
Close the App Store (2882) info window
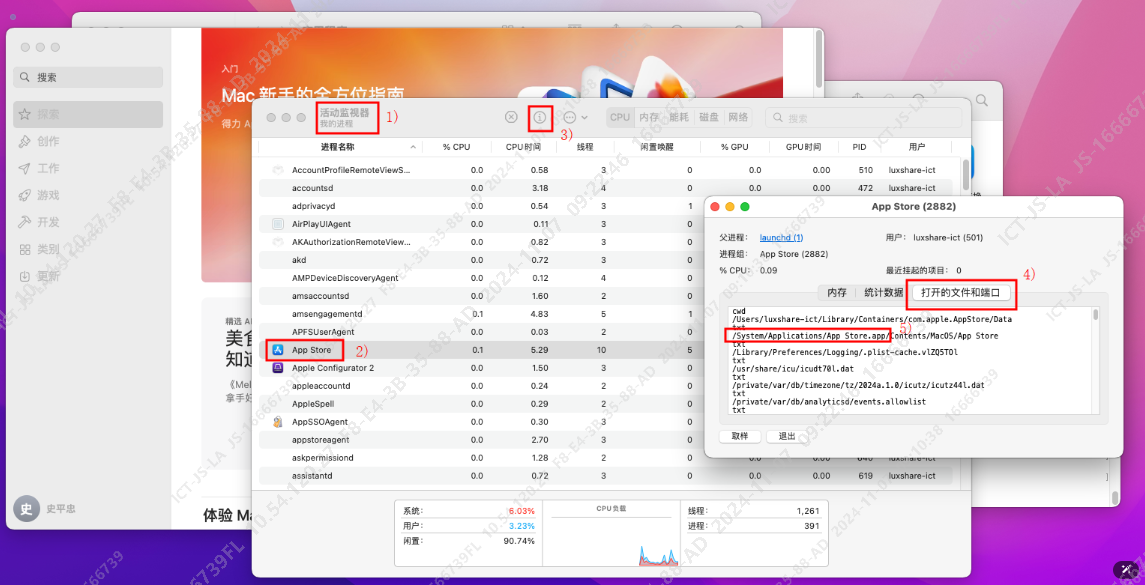point(715,207)
